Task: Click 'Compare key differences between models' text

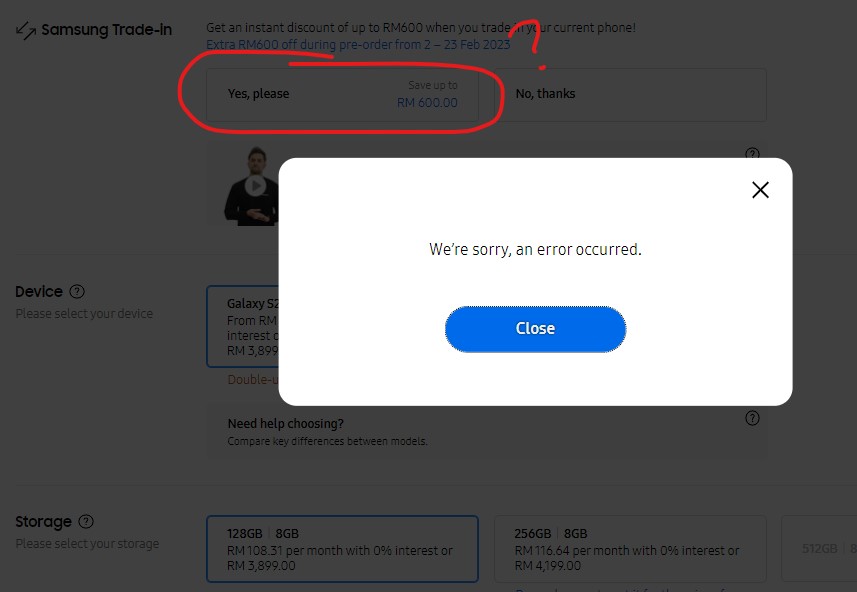Action: coord(327,441)
